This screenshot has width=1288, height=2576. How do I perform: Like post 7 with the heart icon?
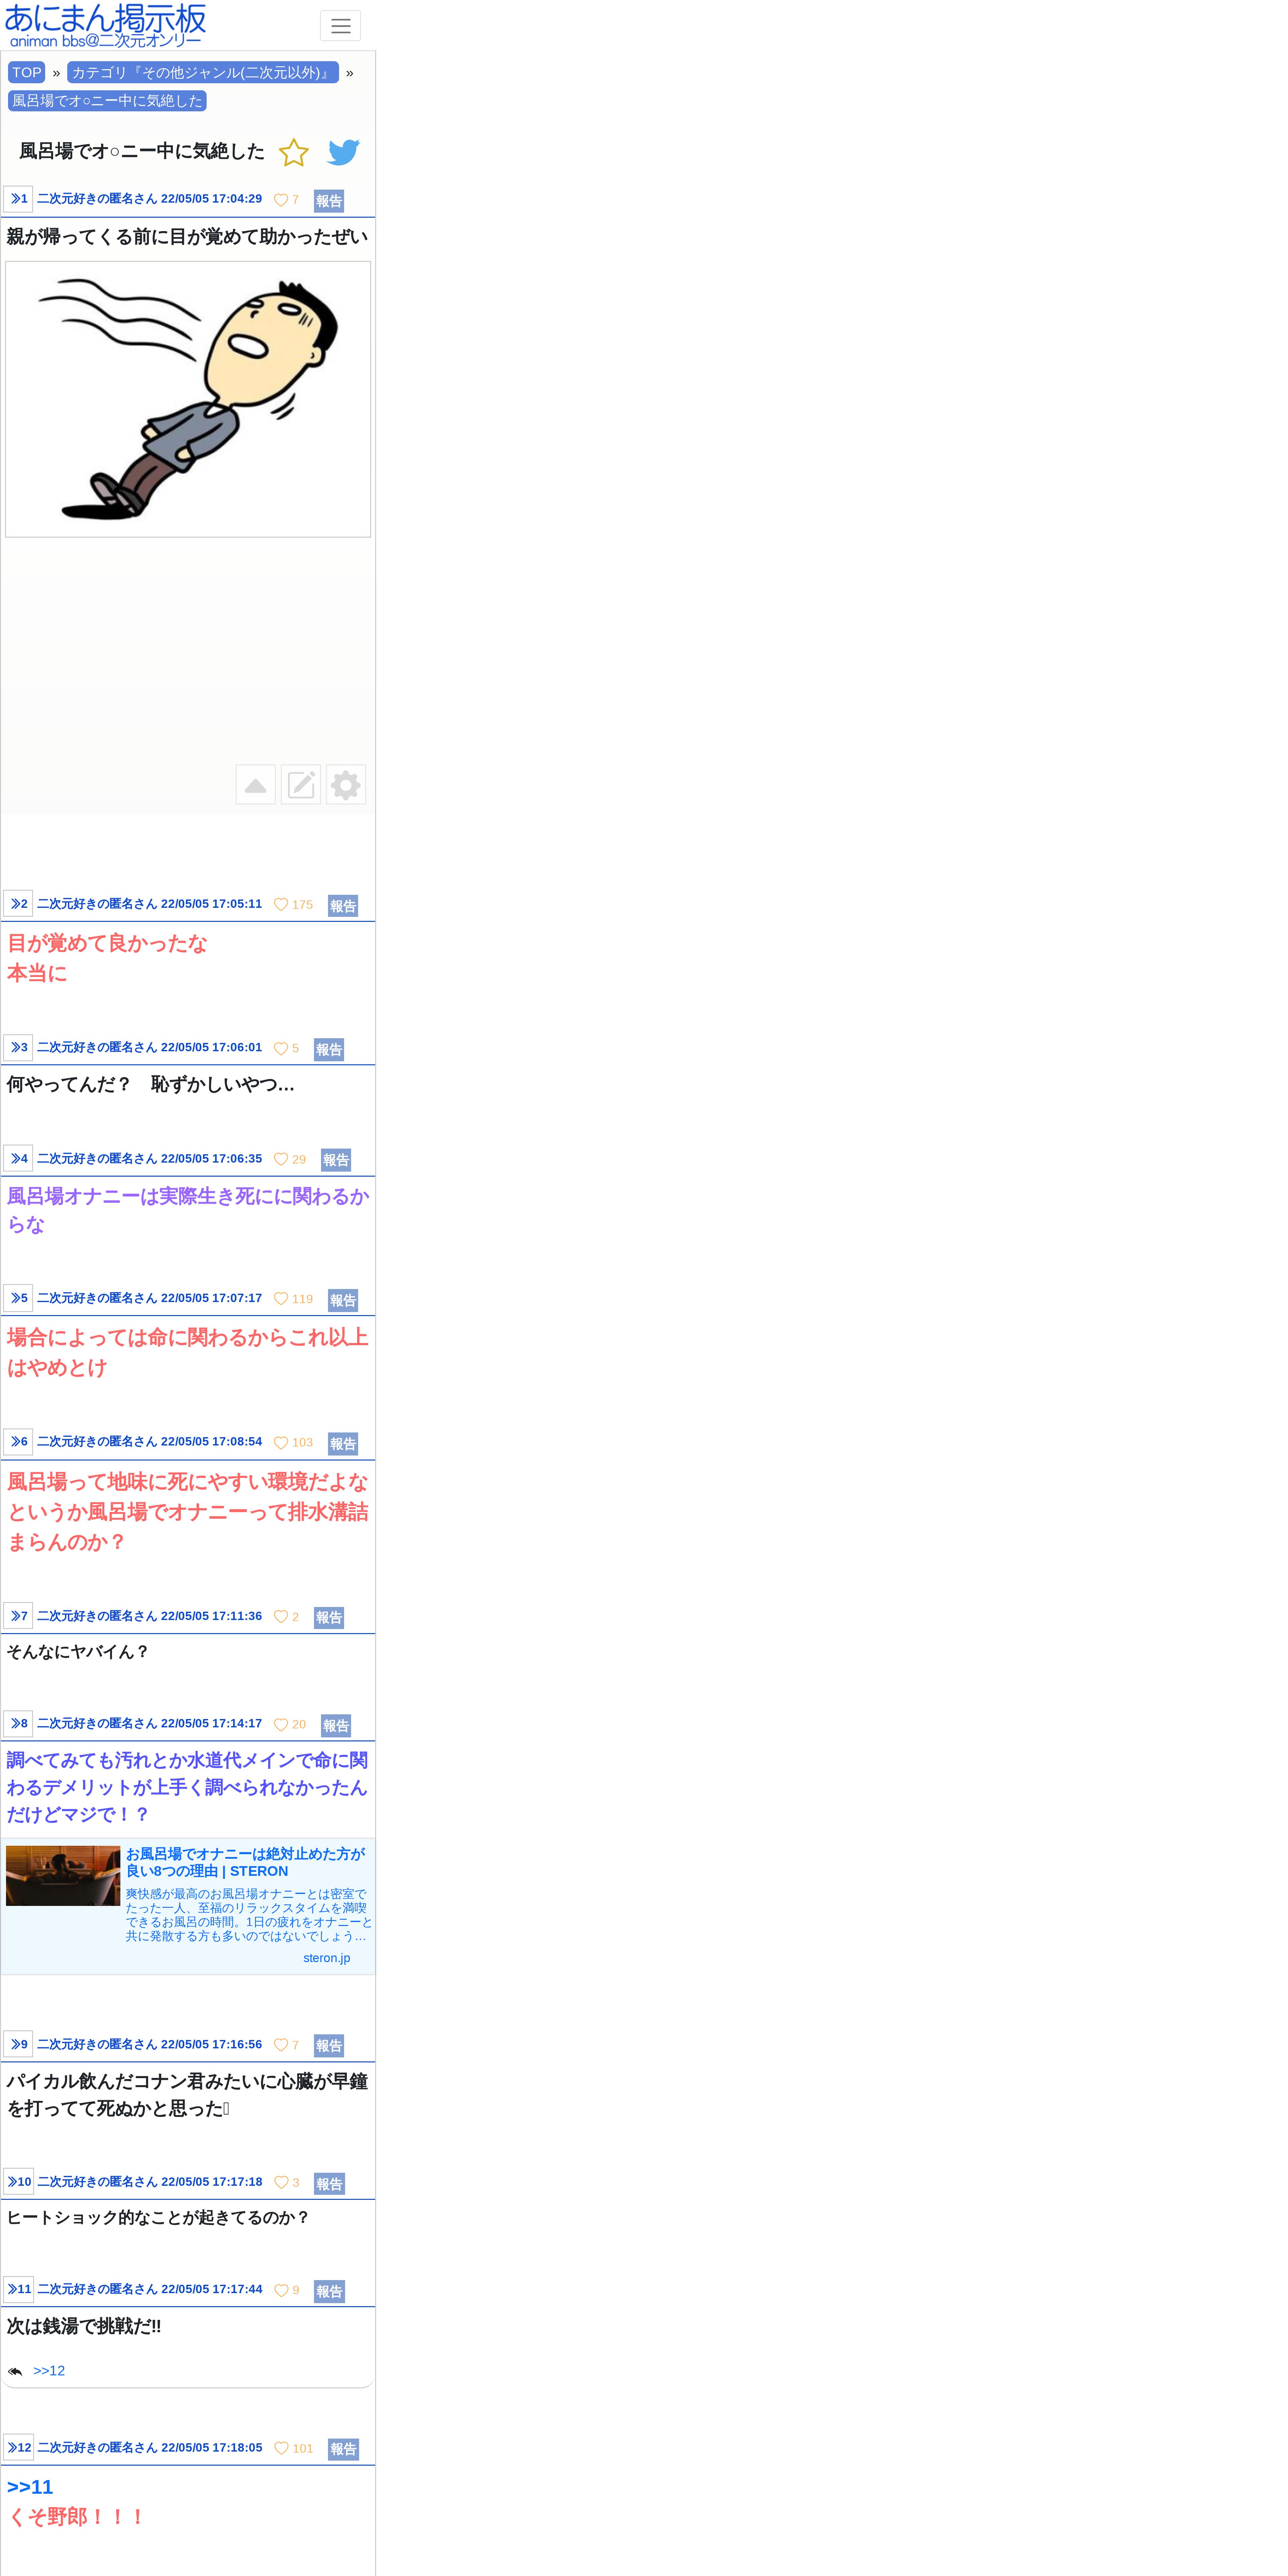point(281,1617)
